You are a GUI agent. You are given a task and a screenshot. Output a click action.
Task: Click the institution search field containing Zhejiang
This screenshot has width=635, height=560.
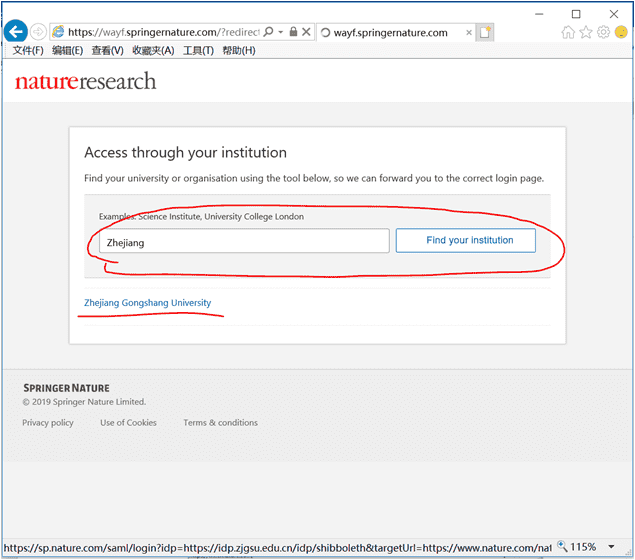click(x=238, y=241)
